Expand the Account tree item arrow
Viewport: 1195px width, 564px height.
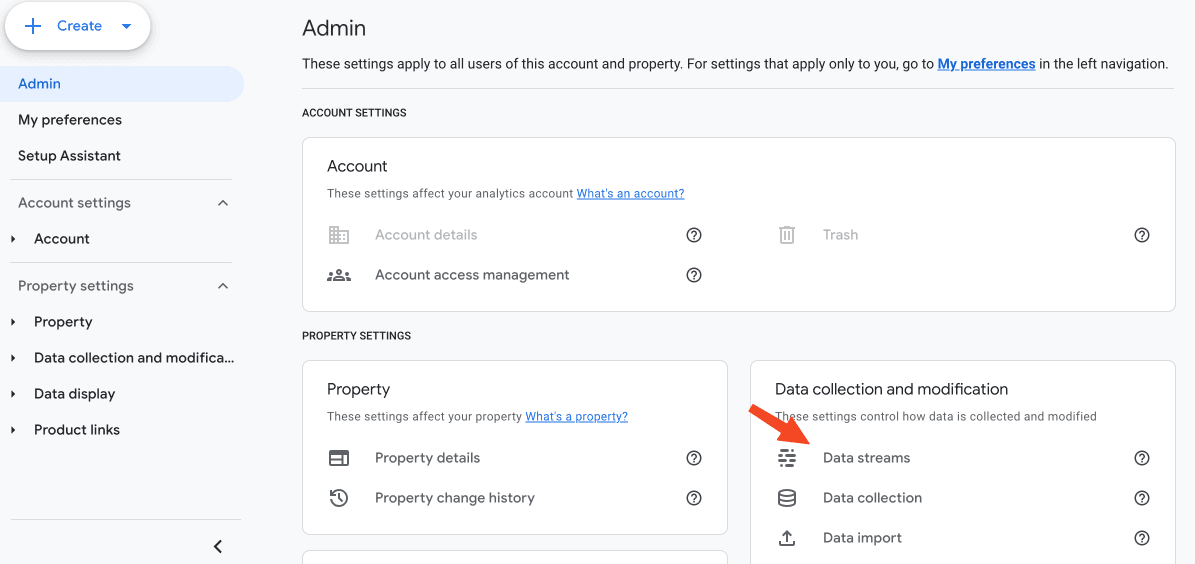(x=14, y=239)
